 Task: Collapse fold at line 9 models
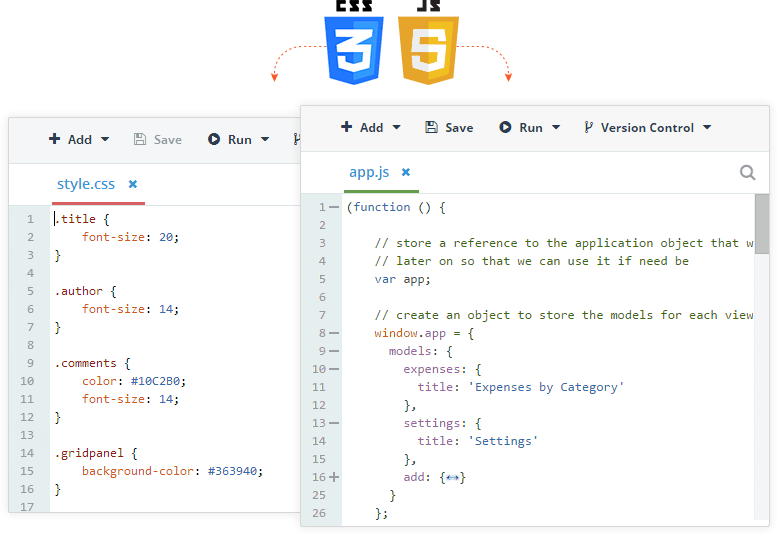click(334, 351)
